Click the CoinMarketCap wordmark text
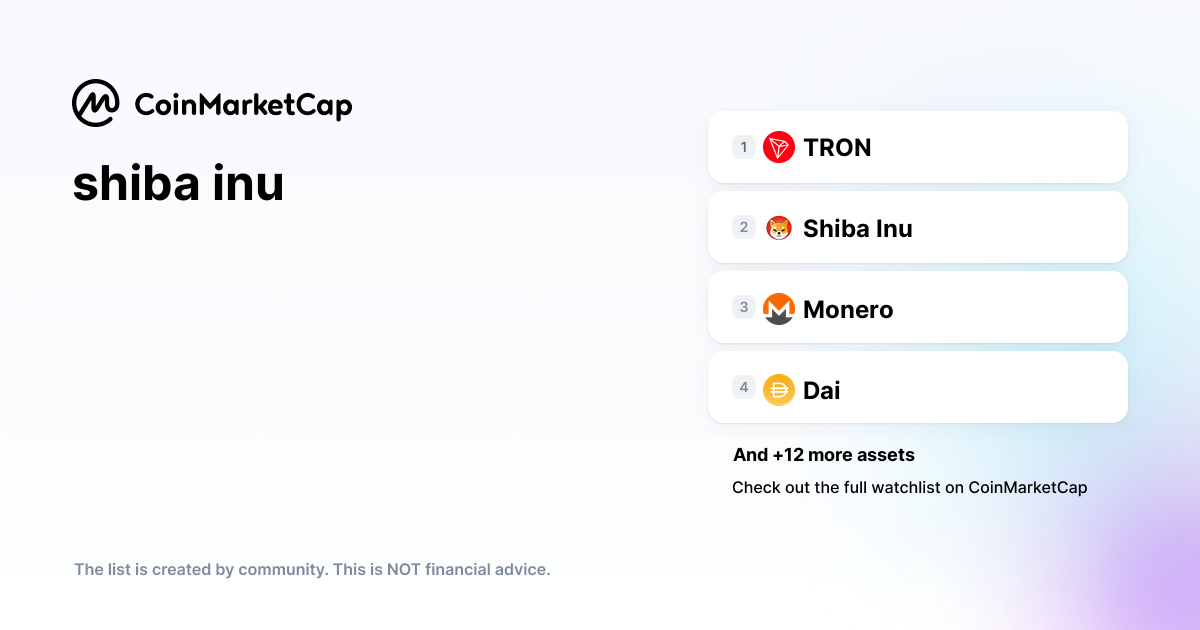 pyautogui.click(x=243, y=105)
